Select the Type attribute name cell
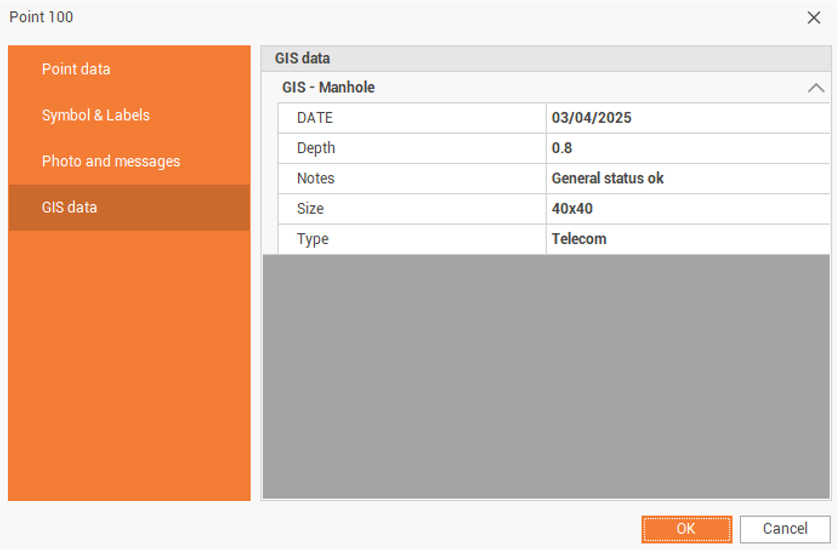Viewport: 837px width, 550px height. [x=412, y=239]
